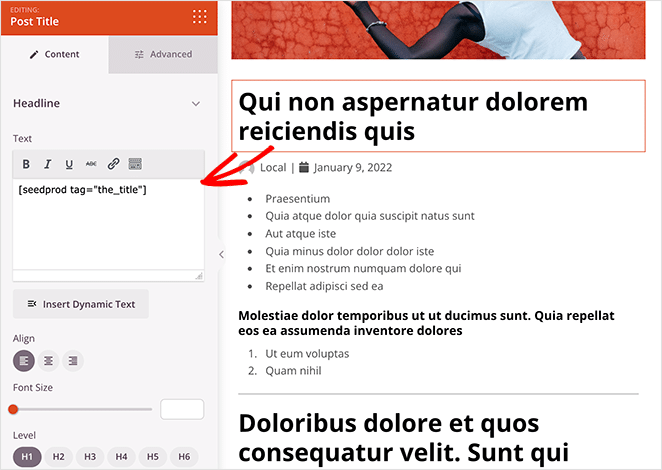Select align center option
The height and width of the screenshot is (470, 662).
pyautogui.click(x=48, y=361)
